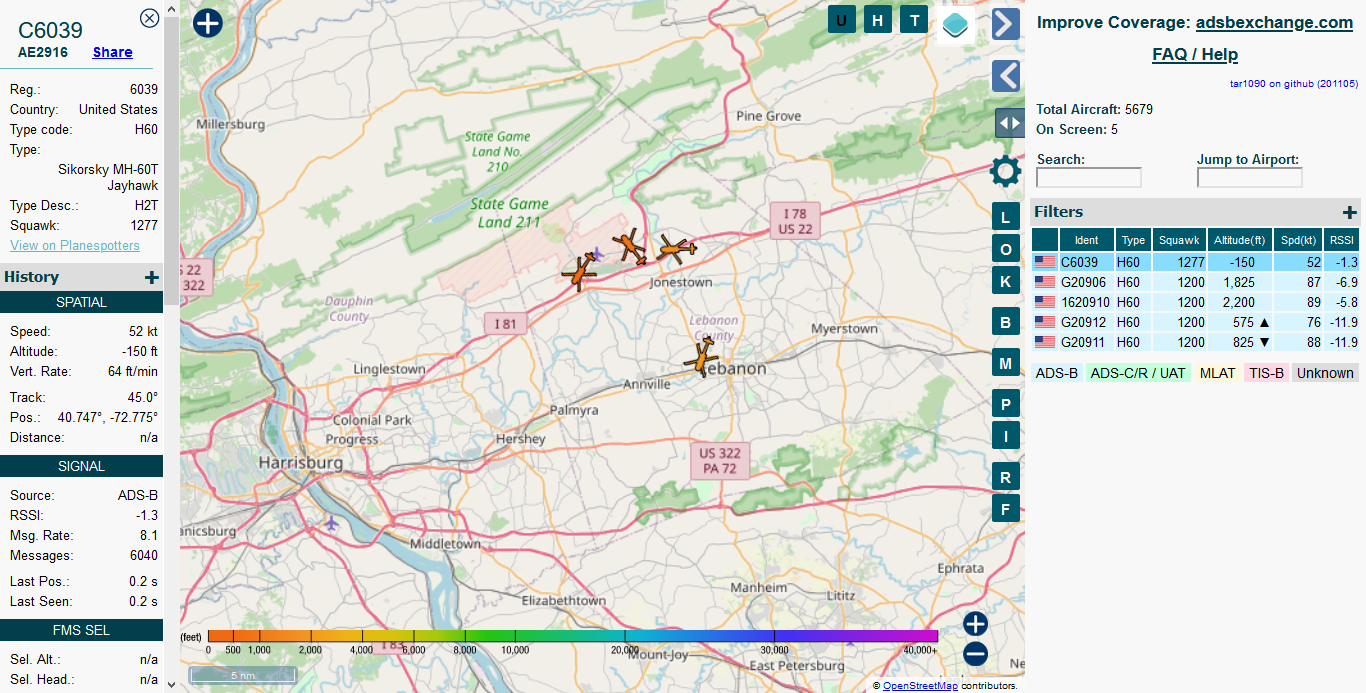Open View on Planespotters link

[x=75, y=245]
